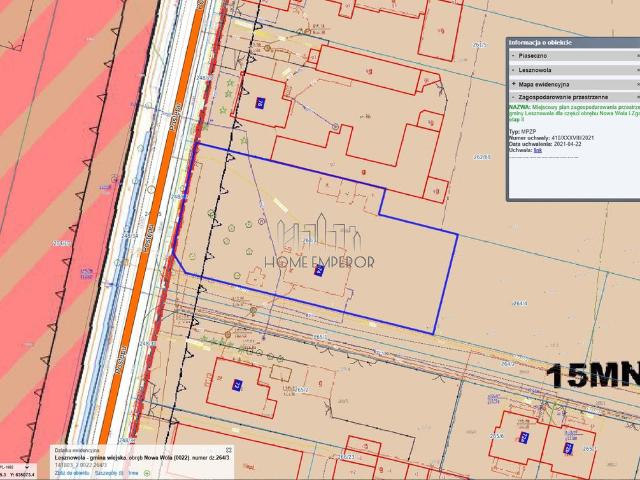Open the Szczegóły link in parcel popup
Viewport: 640px width, 480px height.
coord(107,472)
